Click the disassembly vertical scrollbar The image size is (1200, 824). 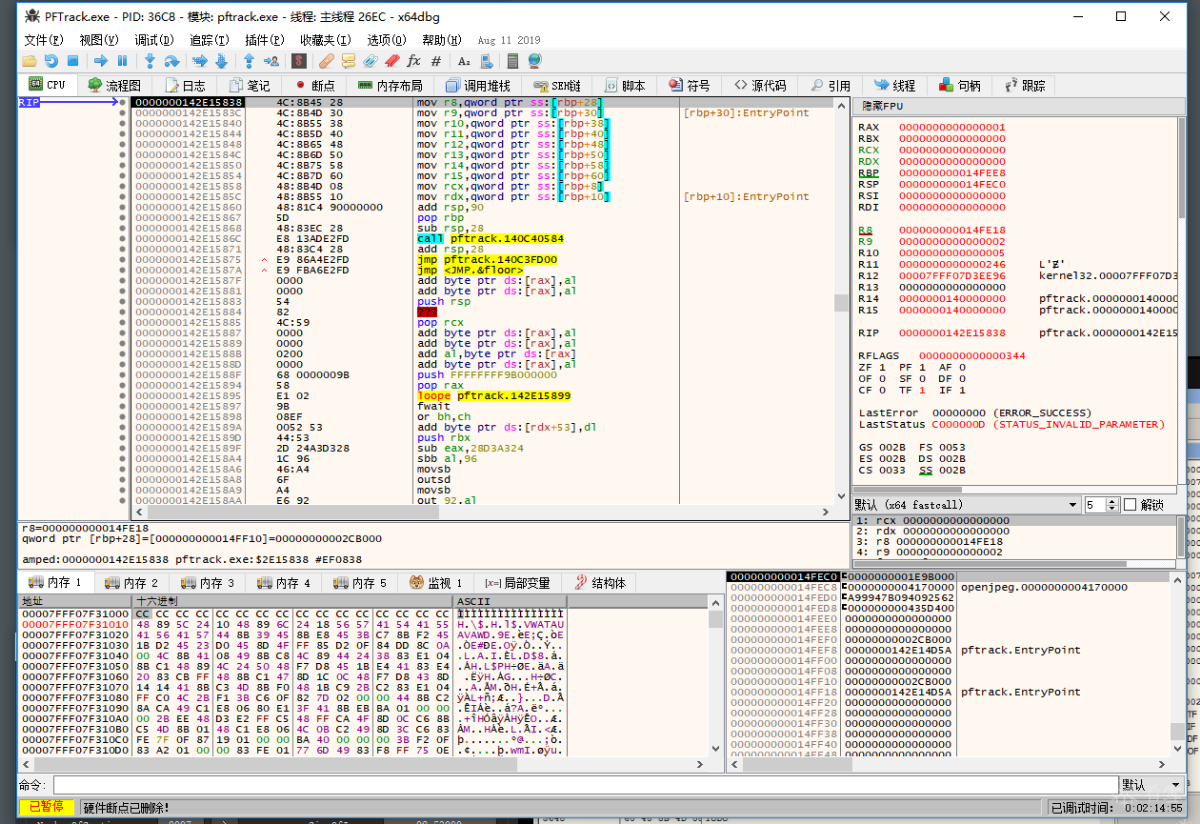click(x=842, y=300)
